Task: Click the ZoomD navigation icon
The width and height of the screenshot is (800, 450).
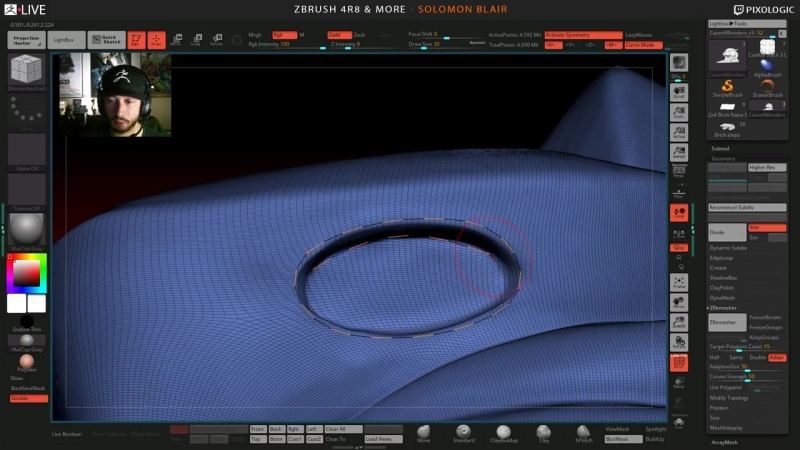Action: (x=679, y=322)
